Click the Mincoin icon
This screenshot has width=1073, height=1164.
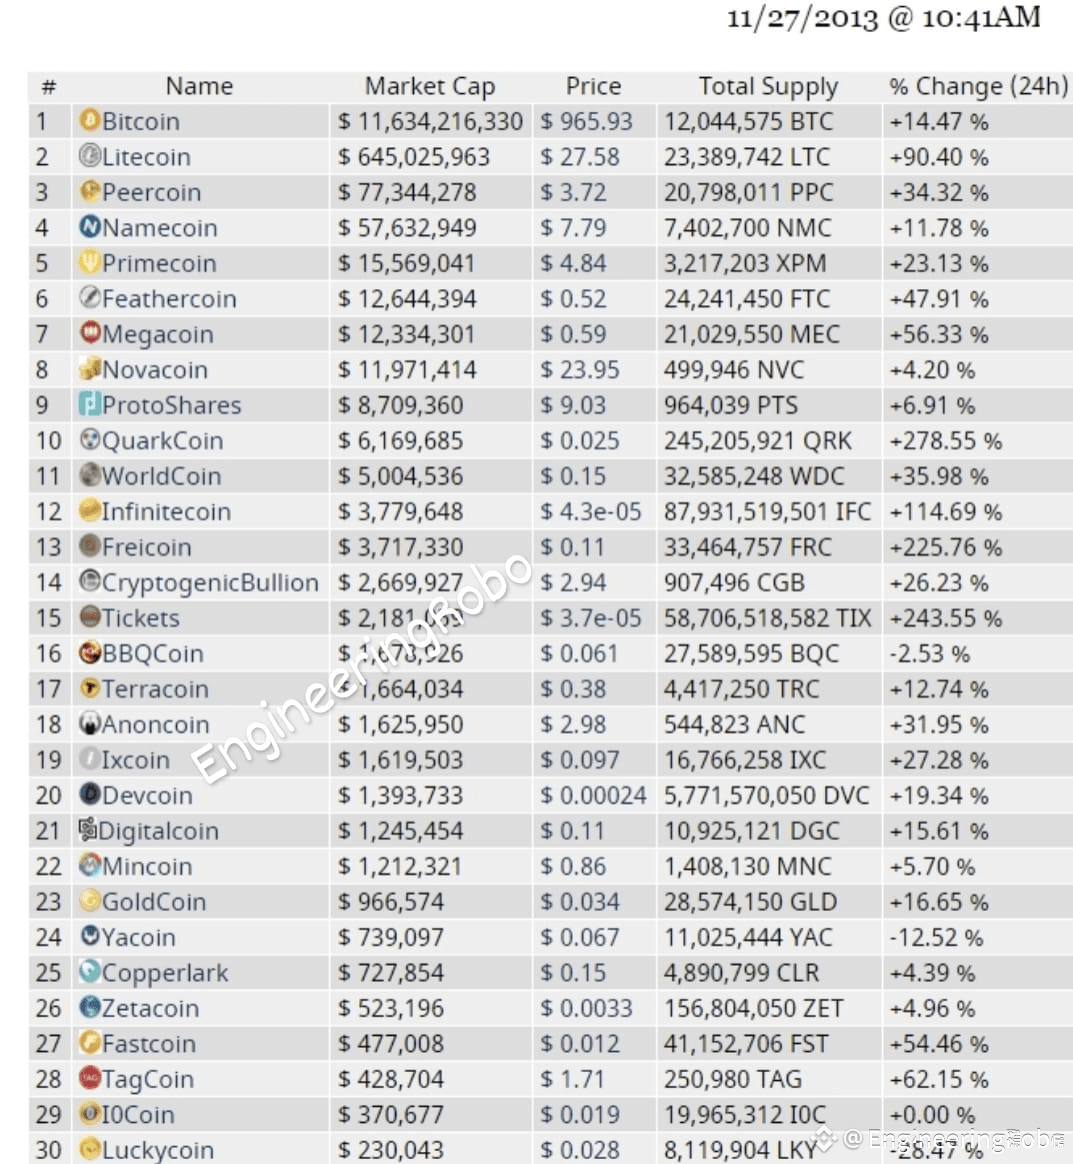point(90,865)
